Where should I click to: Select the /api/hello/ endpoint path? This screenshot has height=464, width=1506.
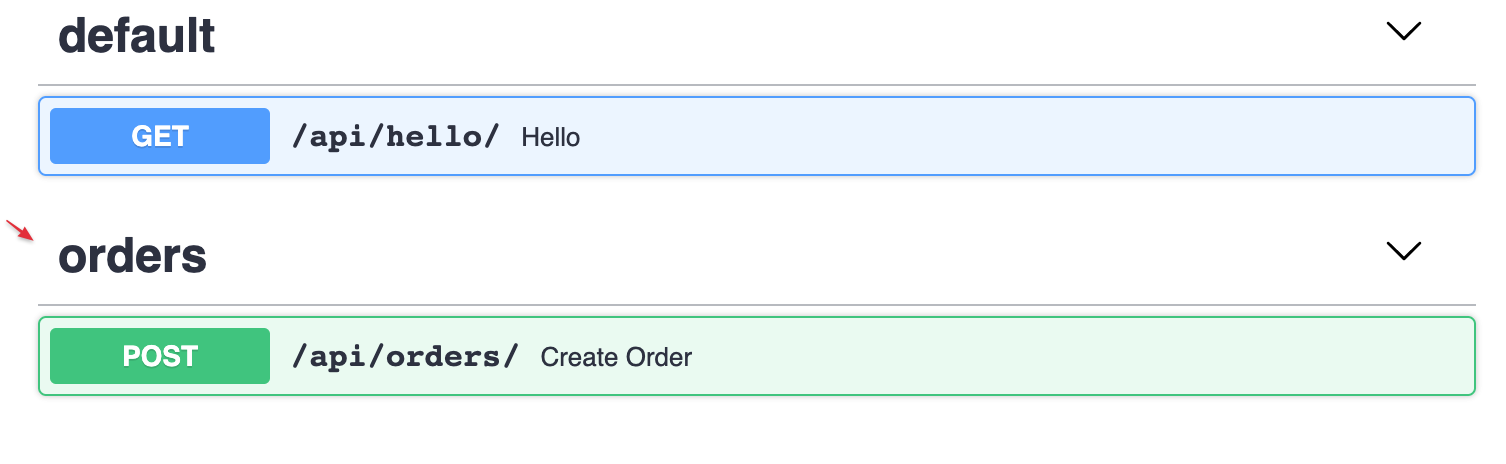pos(395,136)
